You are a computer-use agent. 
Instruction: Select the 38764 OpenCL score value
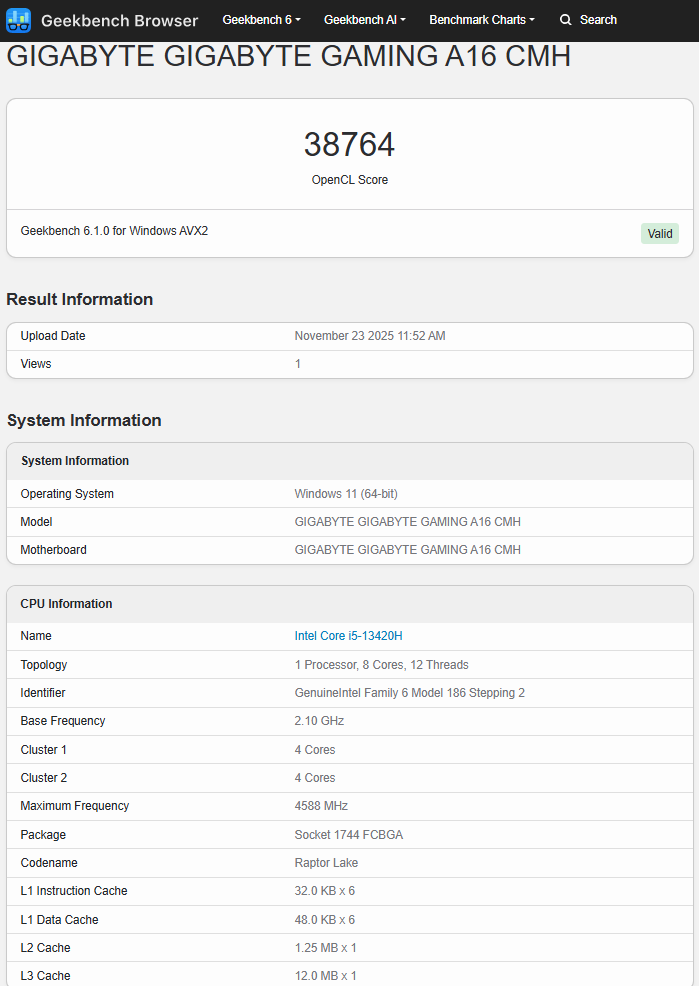pyautogui.click(x=350, y=144)
